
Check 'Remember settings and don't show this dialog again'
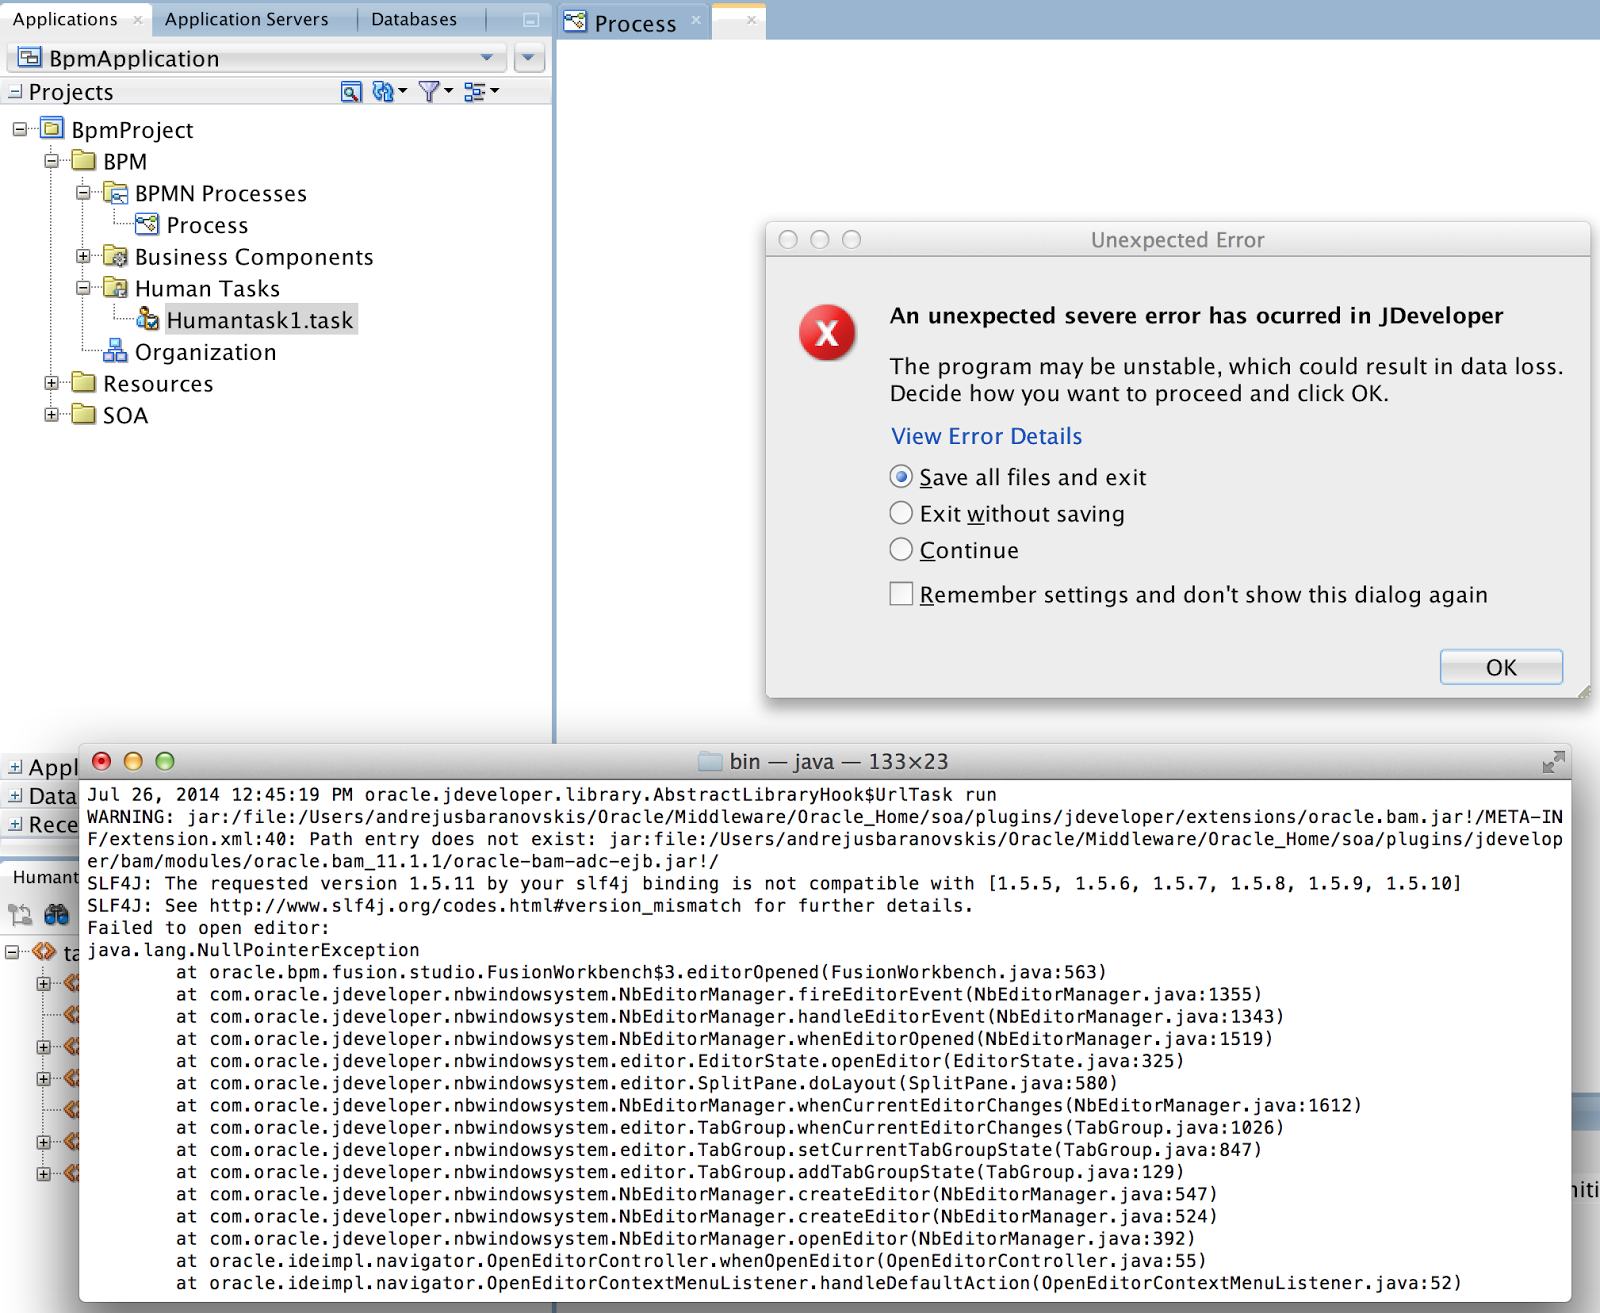click(x=901, y=594)
